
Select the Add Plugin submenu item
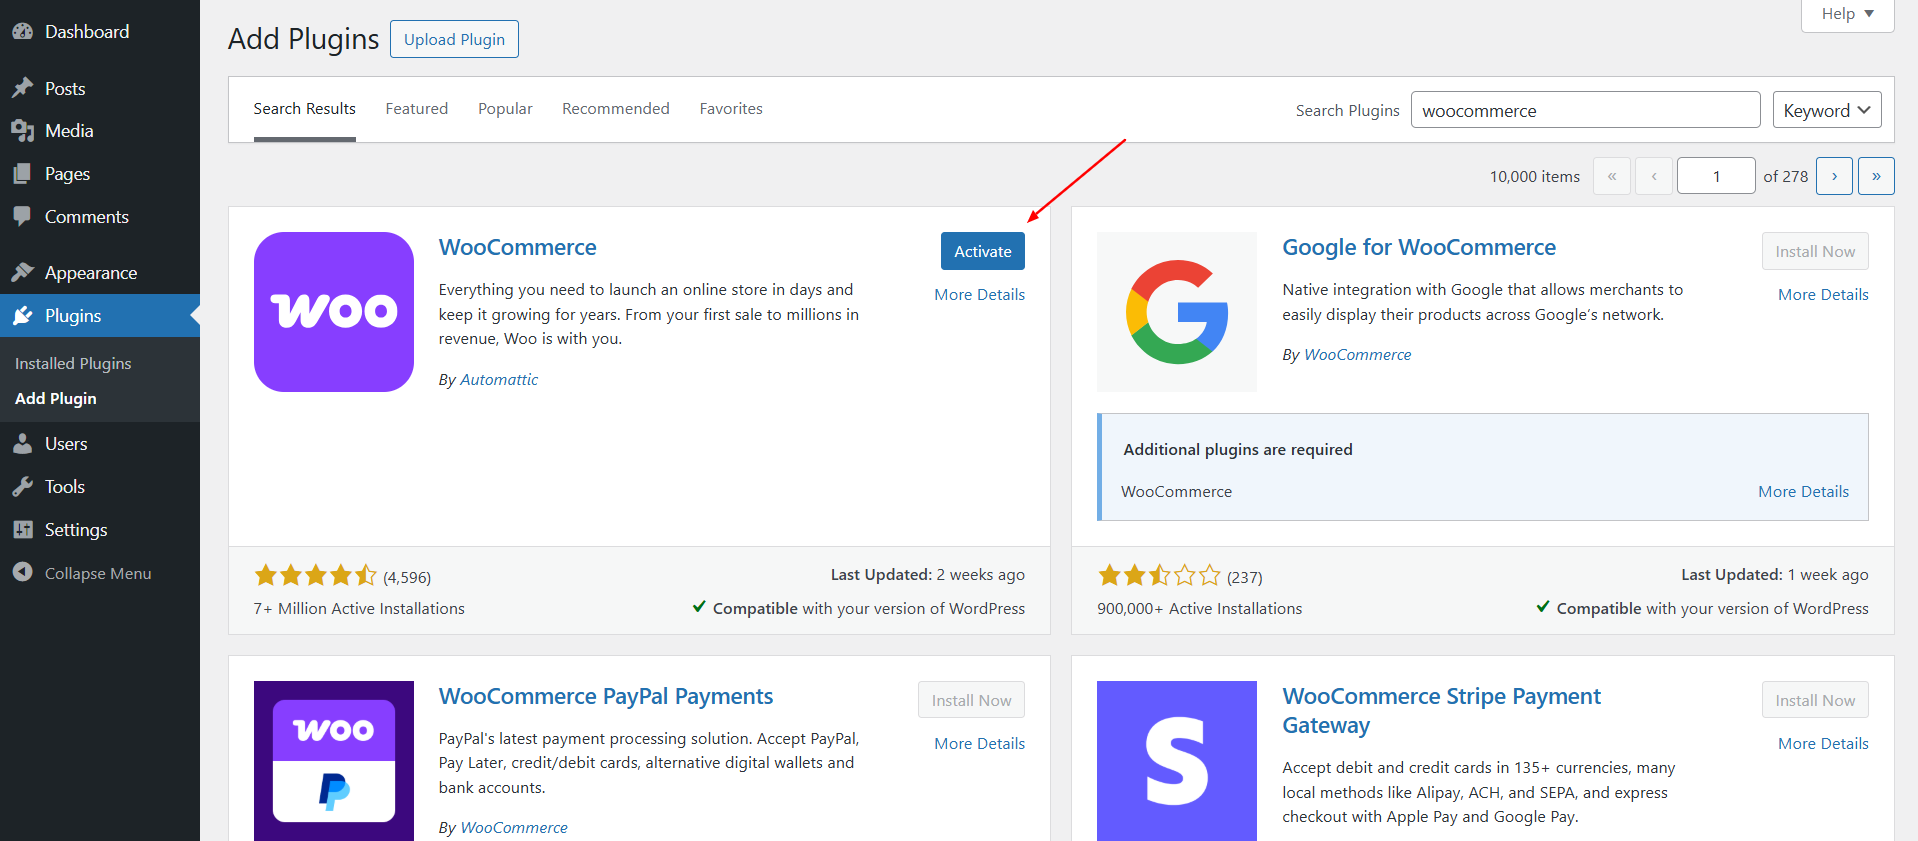coord(56,398)
